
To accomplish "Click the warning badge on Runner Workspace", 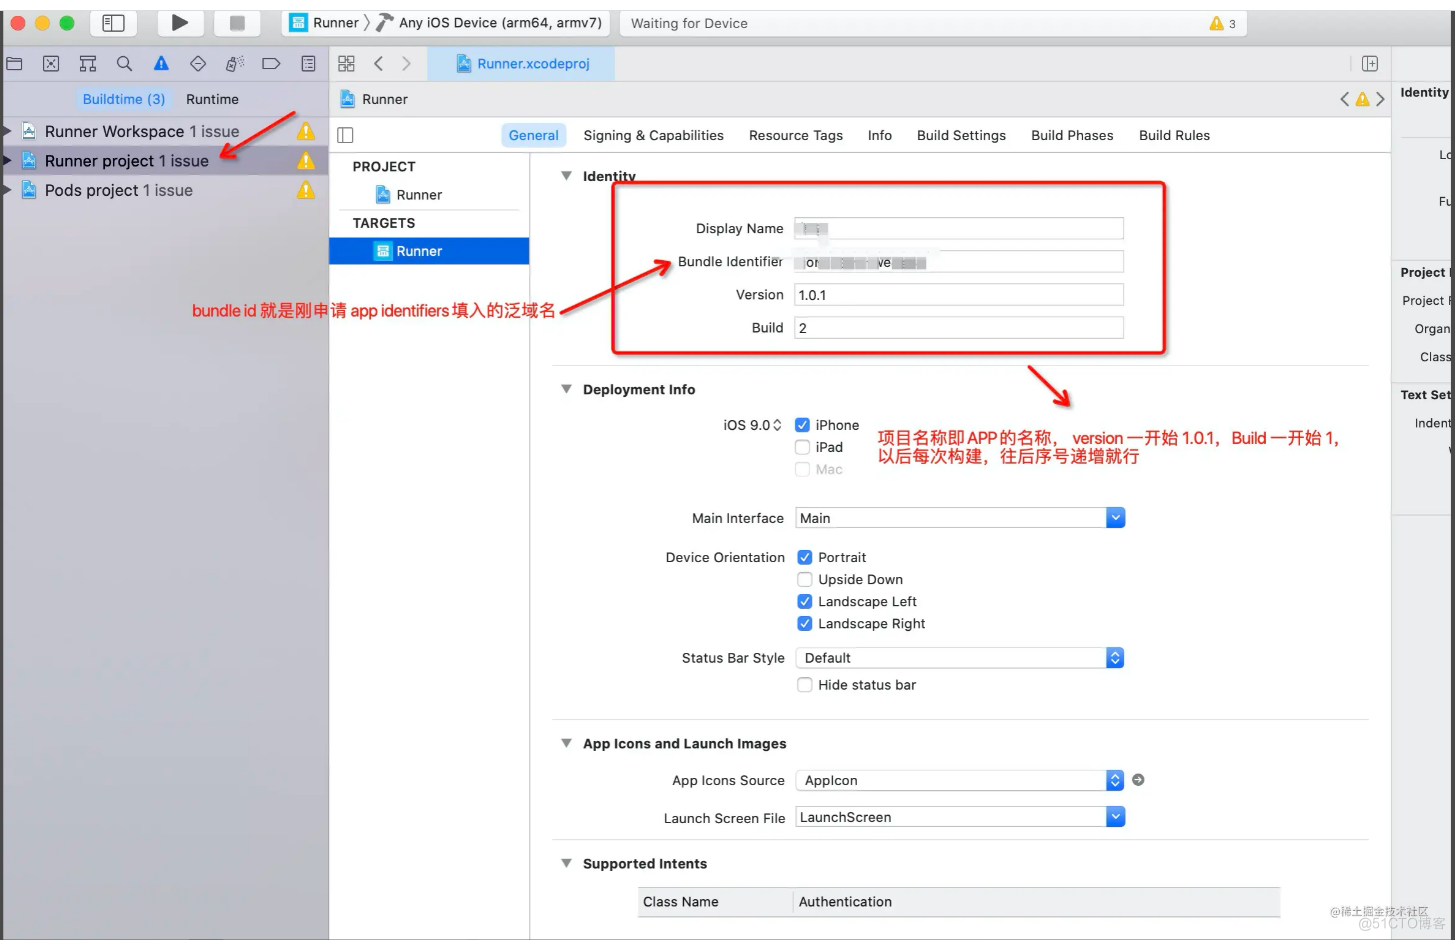I will [x=306, y=131].
